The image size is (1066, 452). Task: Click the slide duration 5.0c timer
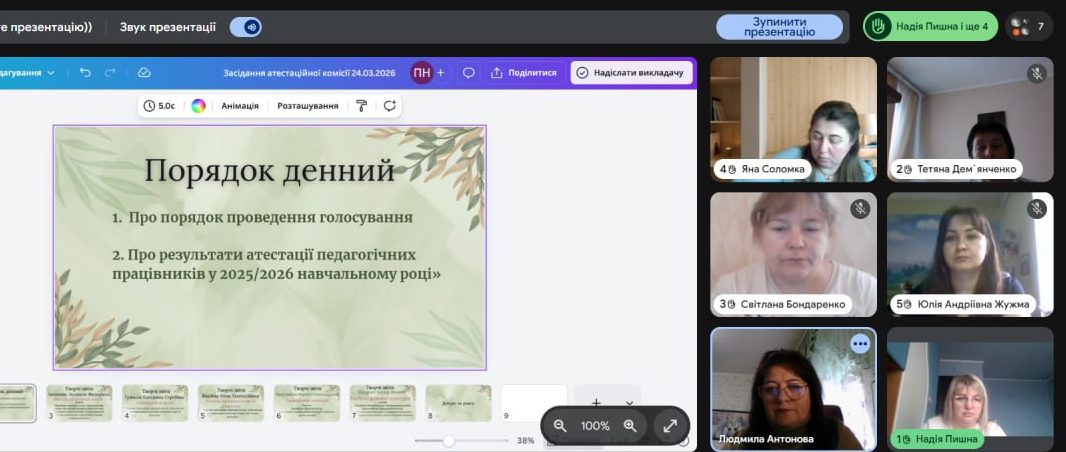pos(160,106)
